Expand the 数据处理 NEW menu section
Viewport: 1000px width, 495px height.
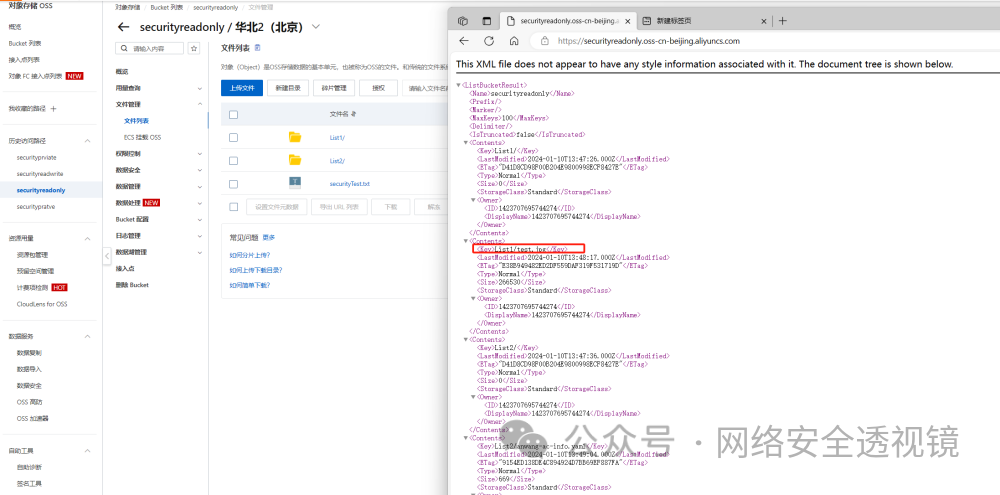coord(200,203)
